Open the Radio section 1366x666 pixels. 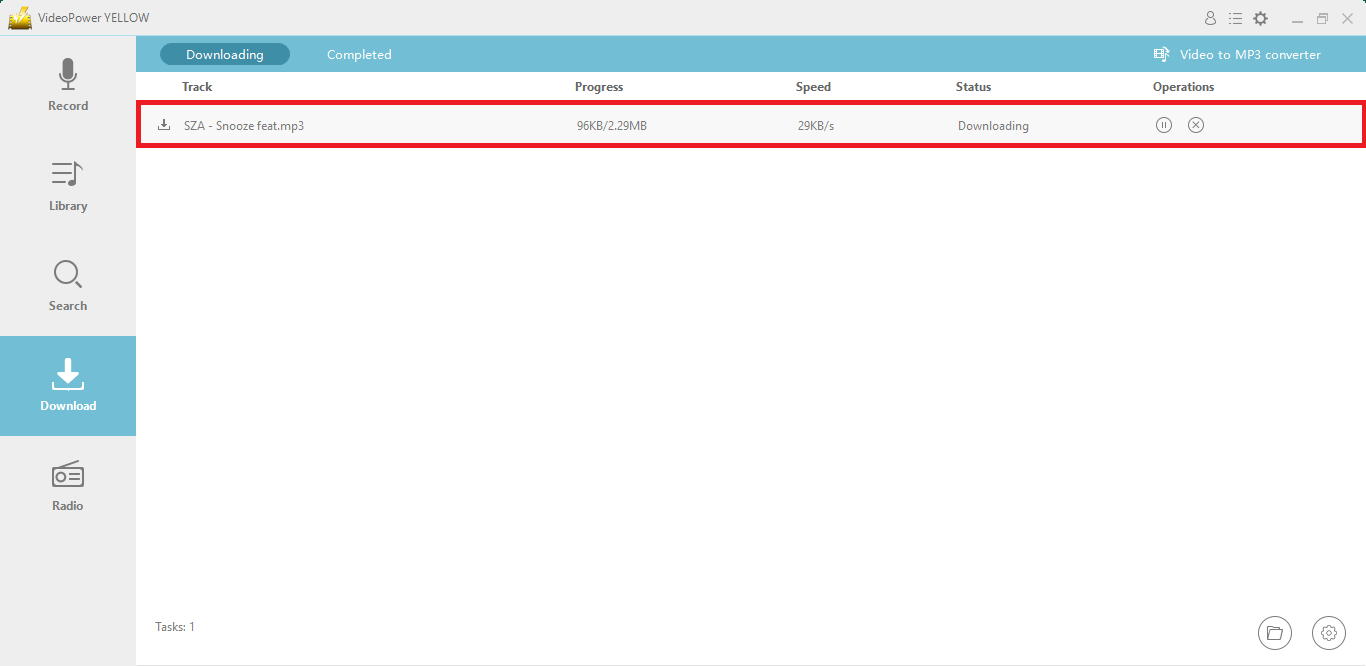coord(68,486)
